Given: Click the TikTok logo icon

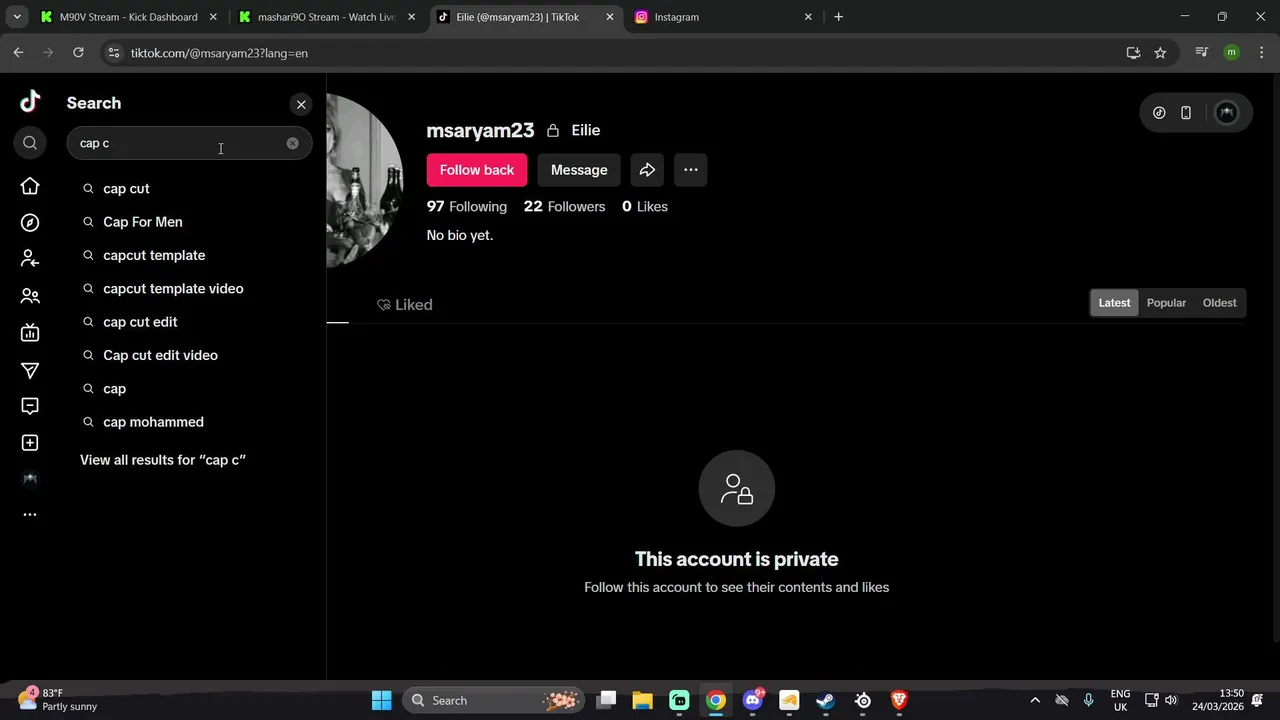Looking at the screenshot, I should pos(30,101).
